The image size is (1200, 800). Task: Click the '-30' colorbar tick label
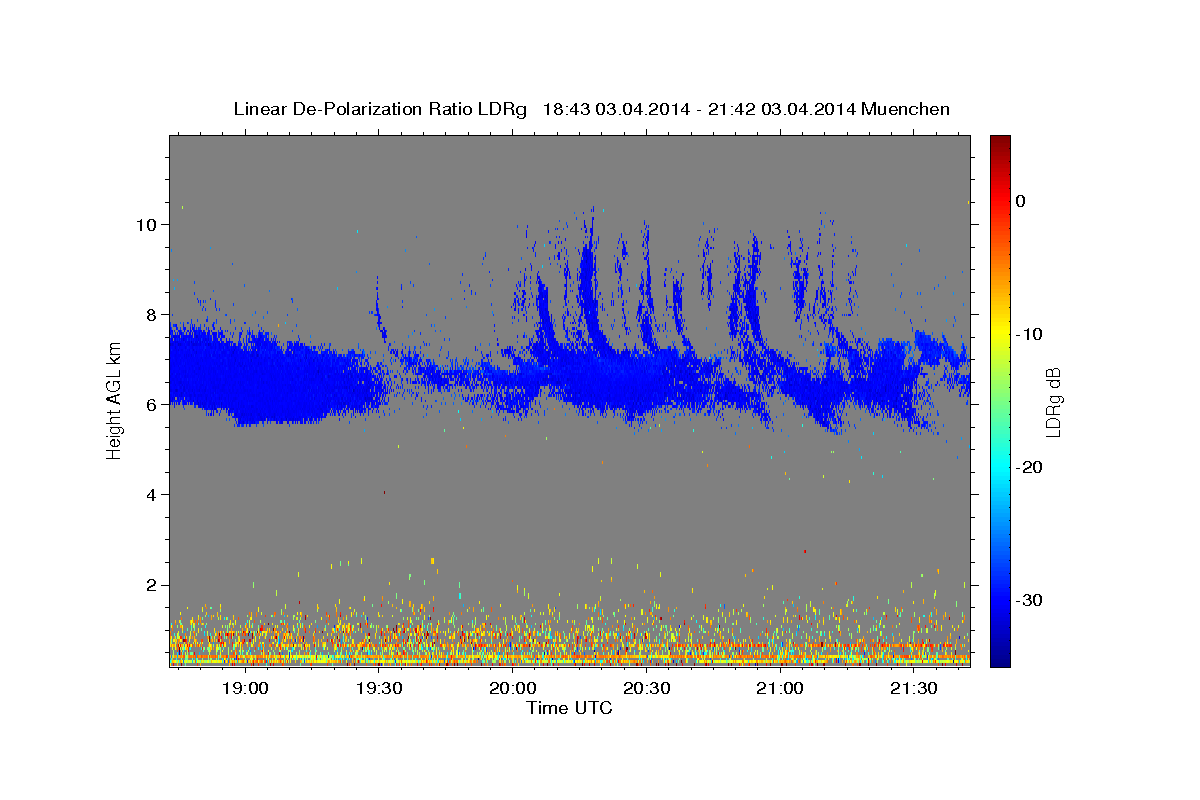pyautogui.click(x=1028, y=600)
